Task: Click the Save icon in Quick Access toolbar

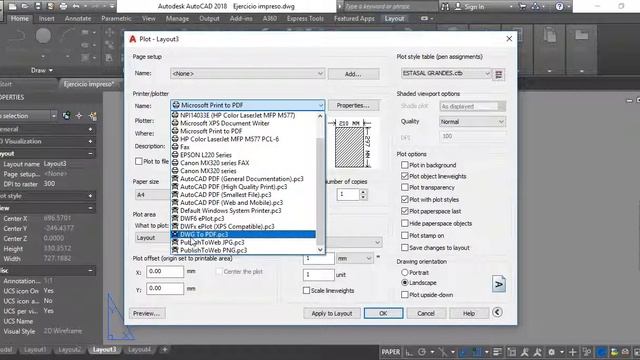Action: point(38,6)
